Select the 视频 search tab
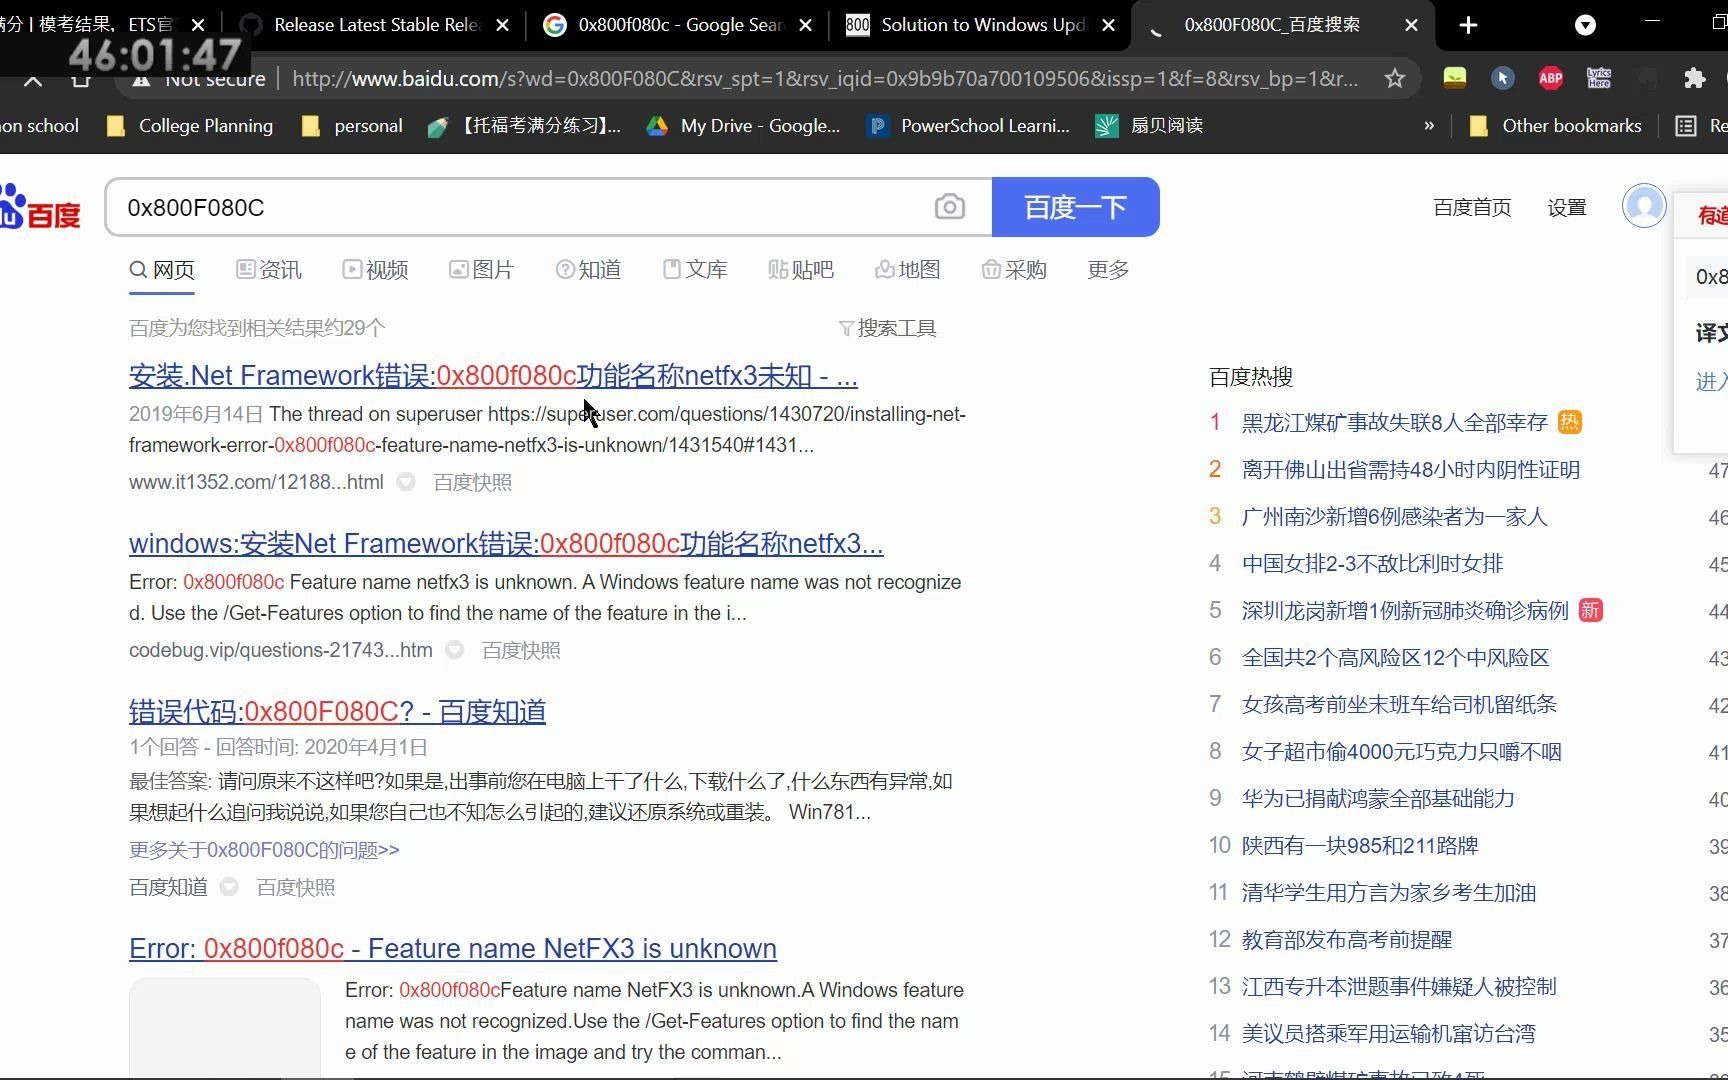 375,269
